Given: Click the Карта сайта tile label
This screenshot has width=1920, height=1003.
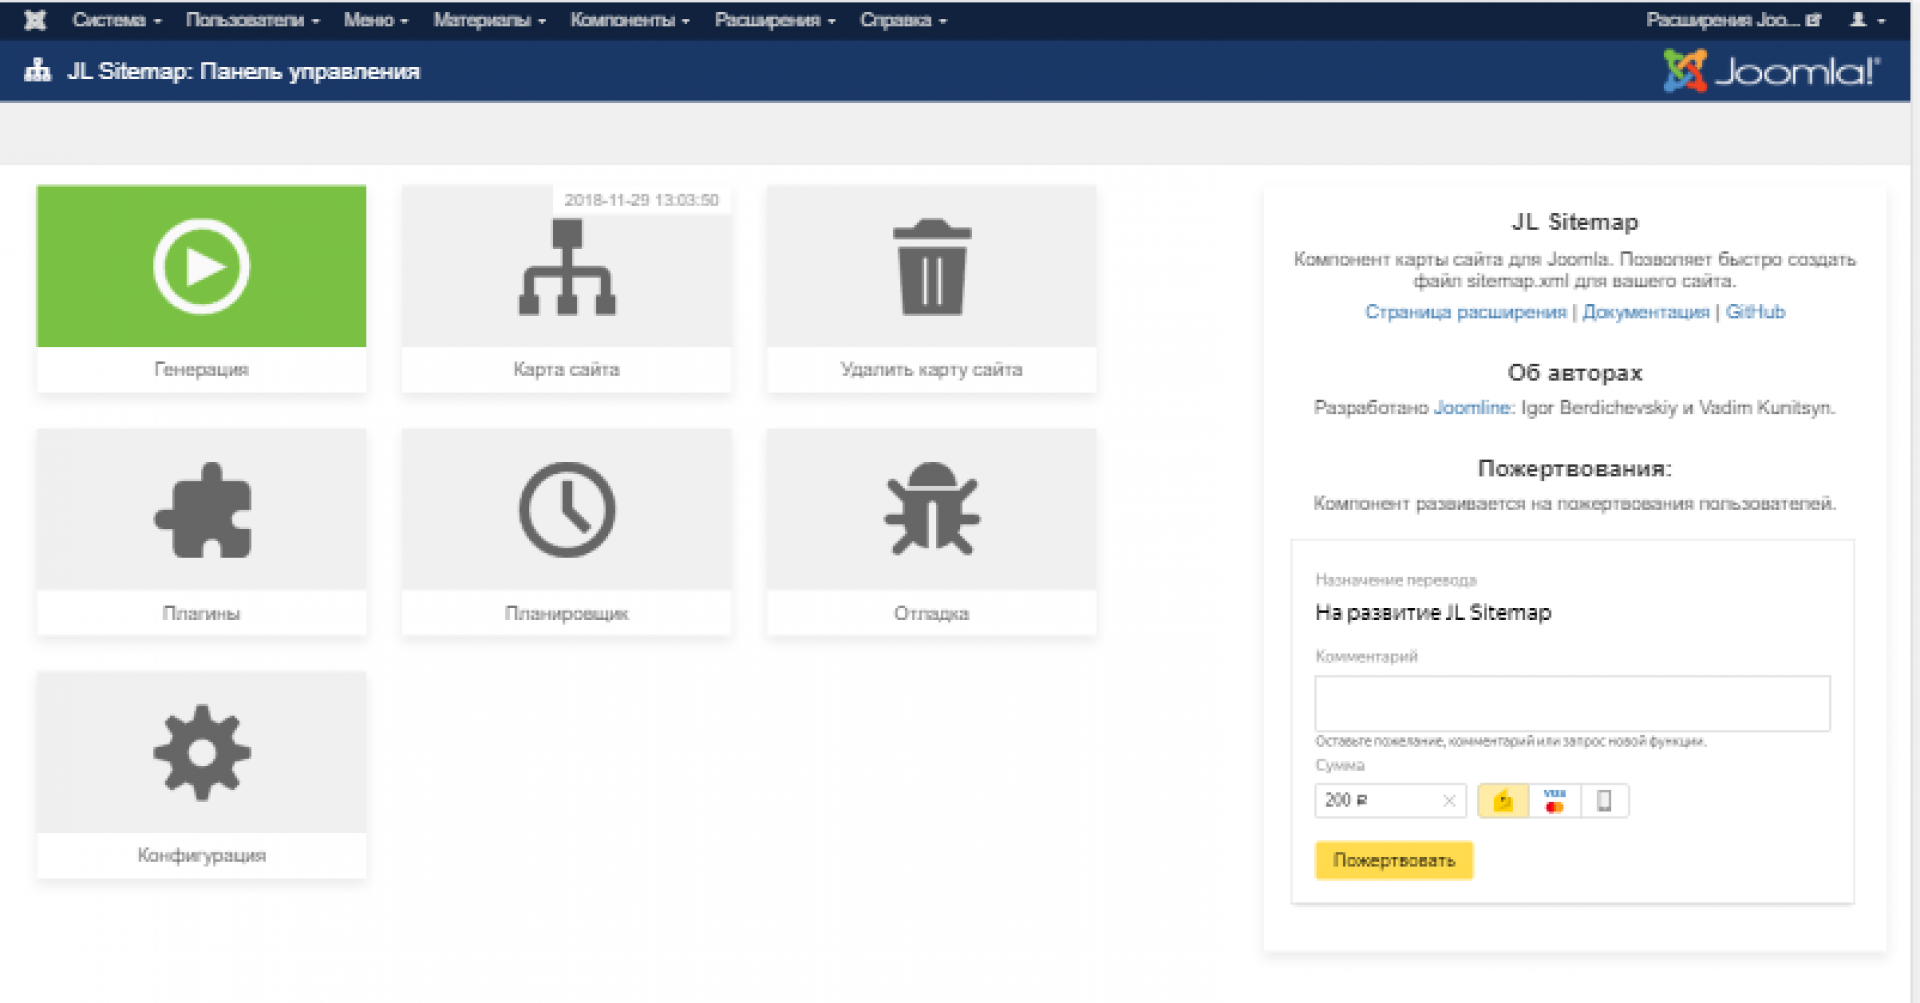Looking at the screenshot, I should (x=566, y=369).
